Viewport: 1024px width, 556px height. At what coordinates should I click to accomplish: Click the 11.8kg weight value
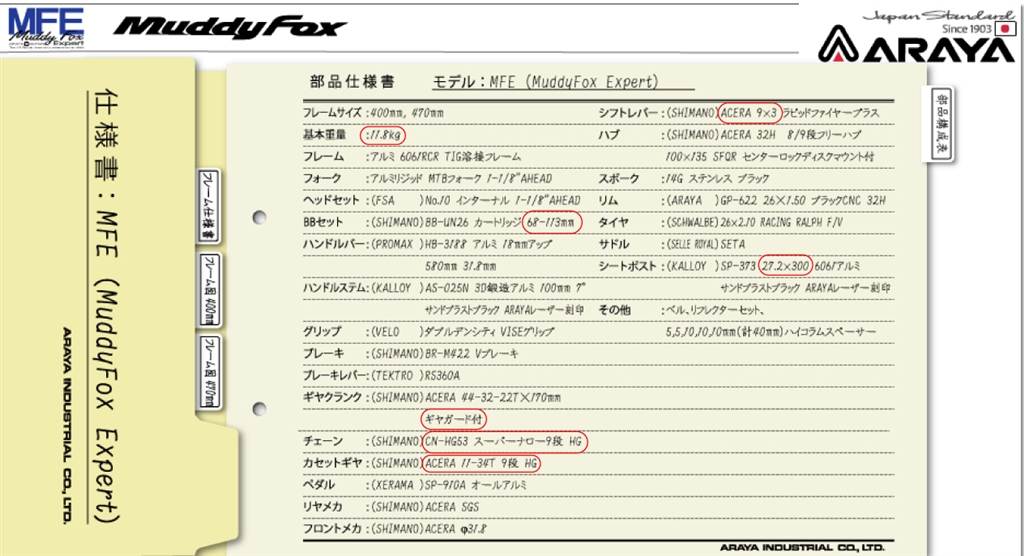coord(383,135)
